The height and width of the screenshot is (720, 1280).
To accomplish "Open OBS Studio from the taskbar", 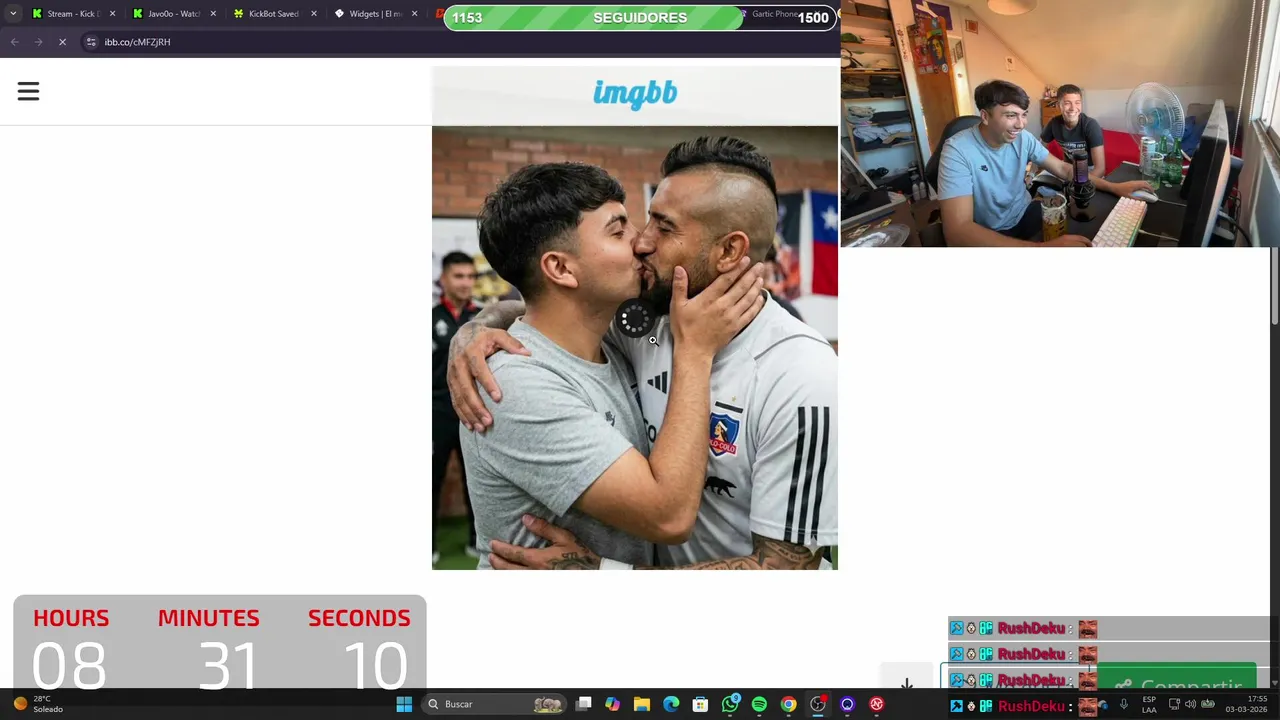I will coord(818,704).
